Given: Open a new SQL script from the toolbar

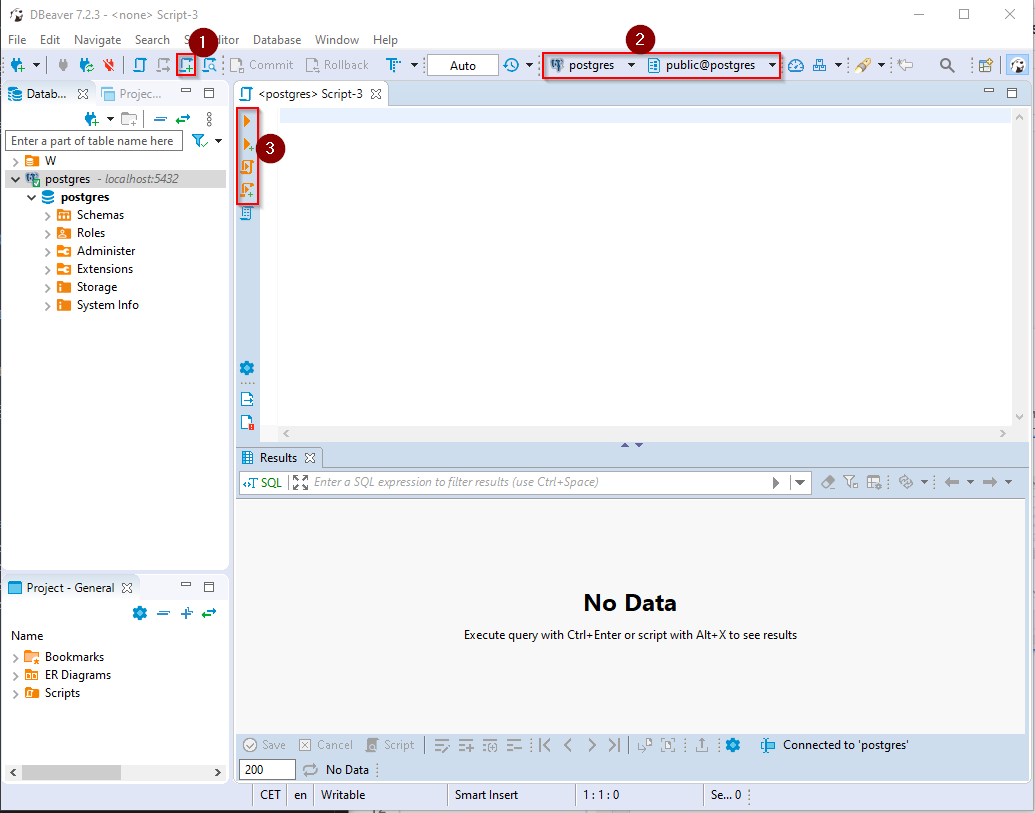Looking at the screenshot, I should [x=187, y=65].
